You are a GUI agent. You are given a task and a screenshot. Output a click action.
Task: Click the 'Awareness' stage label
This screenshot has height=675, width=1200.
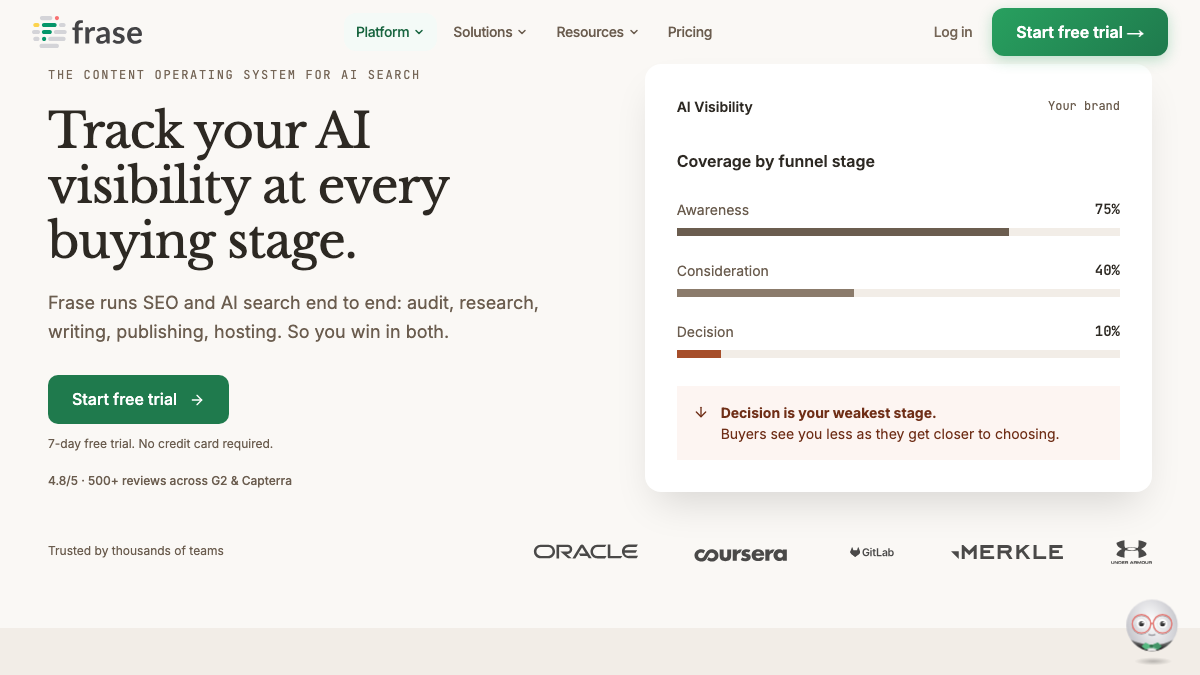pos(713,210)
